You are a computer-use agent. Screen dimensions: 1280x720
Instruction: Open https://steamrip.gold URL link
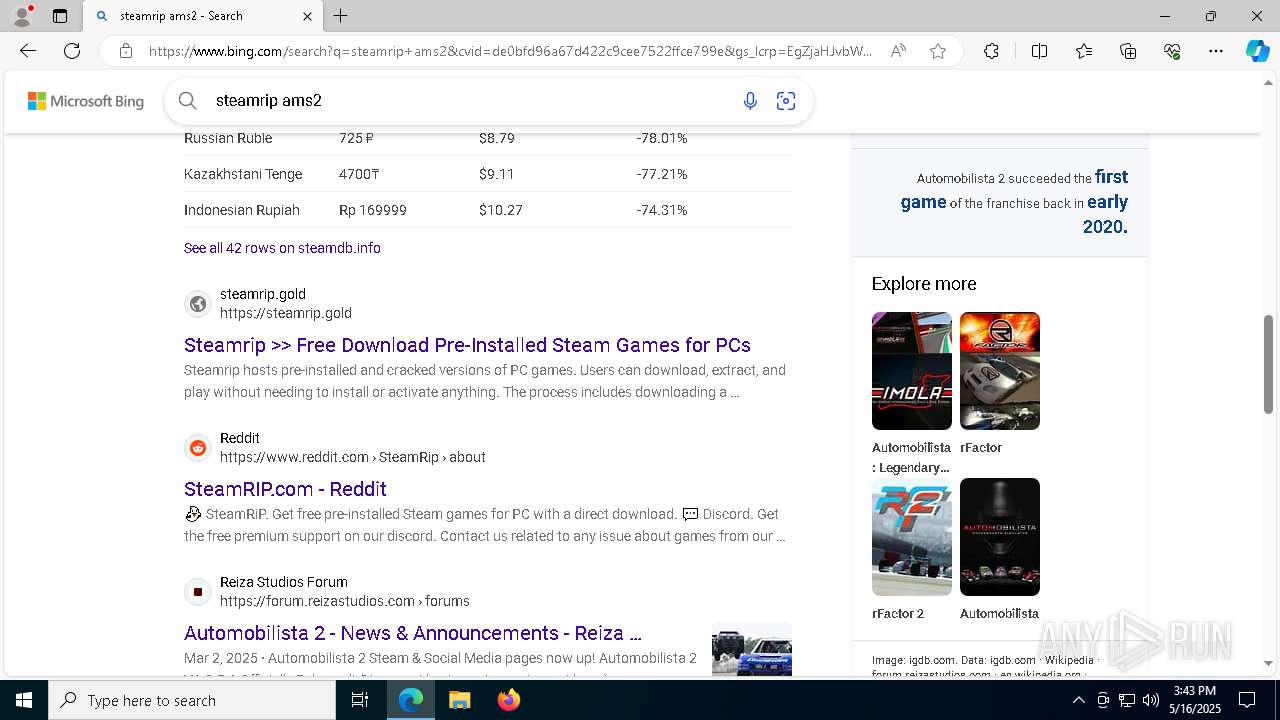286,313
